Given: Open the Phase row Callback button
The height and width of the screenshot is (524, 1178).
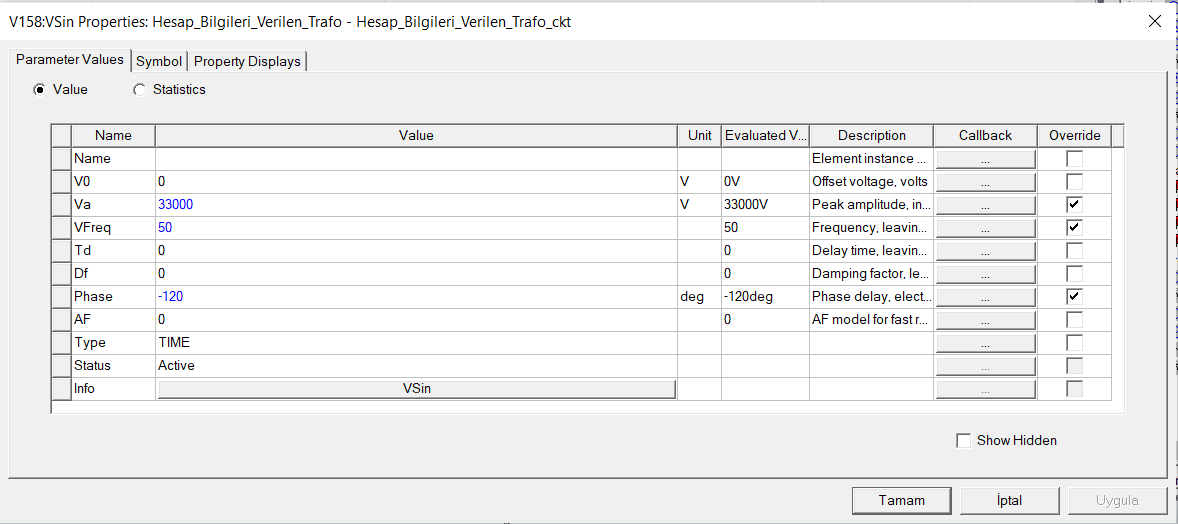Looking at the screenshot, I should 985,297.
